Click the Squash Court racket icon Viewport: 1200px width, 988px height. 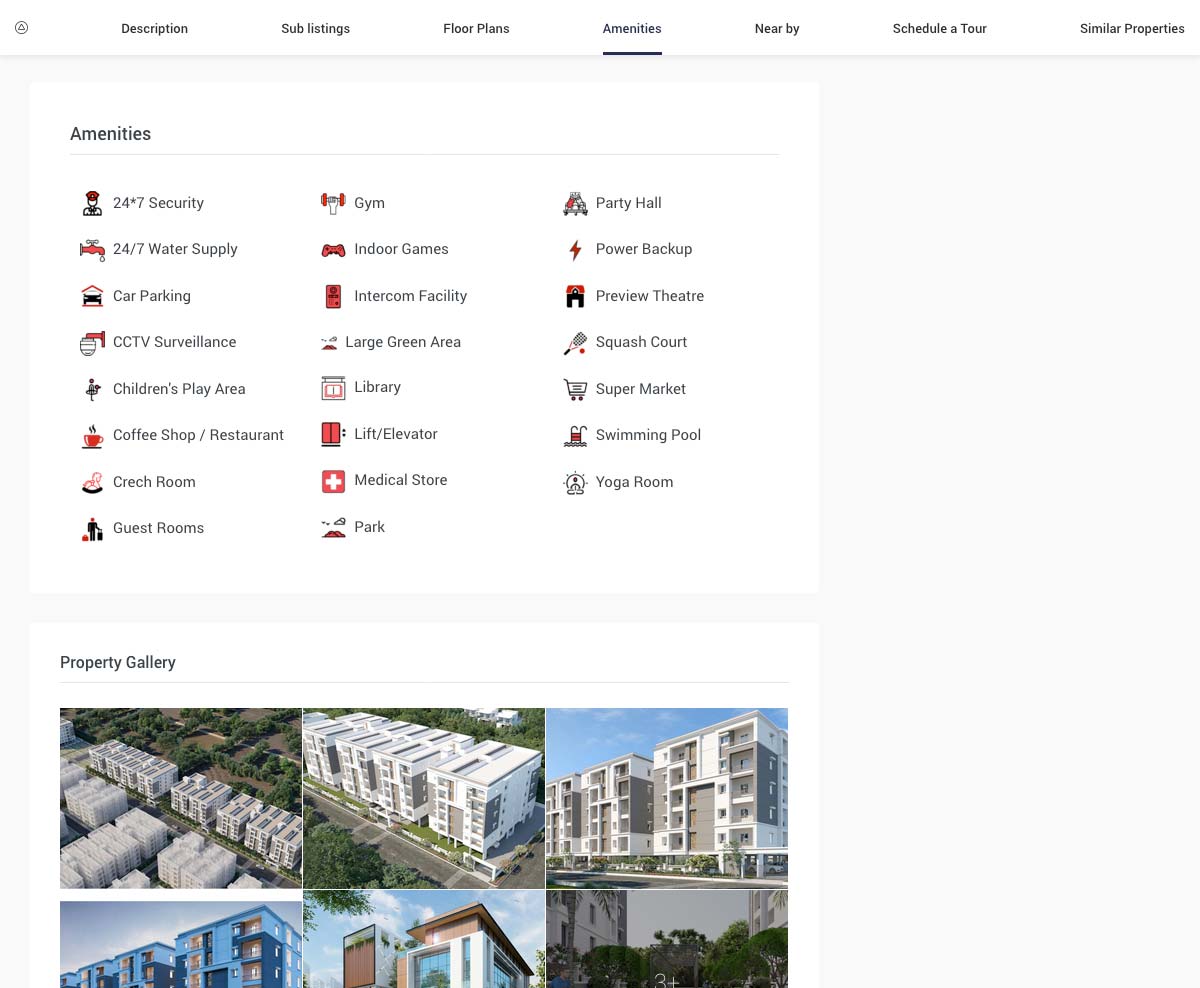(575, 343)
